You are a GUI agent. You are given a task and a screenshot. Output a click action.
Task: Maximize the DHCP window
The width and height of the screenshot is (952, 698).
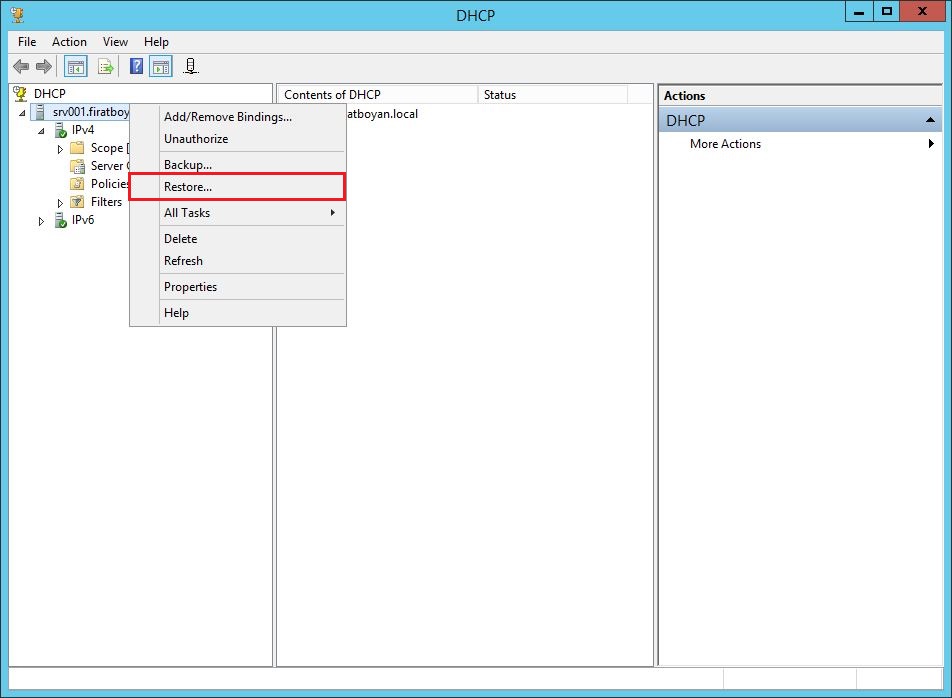coord(886,12)
